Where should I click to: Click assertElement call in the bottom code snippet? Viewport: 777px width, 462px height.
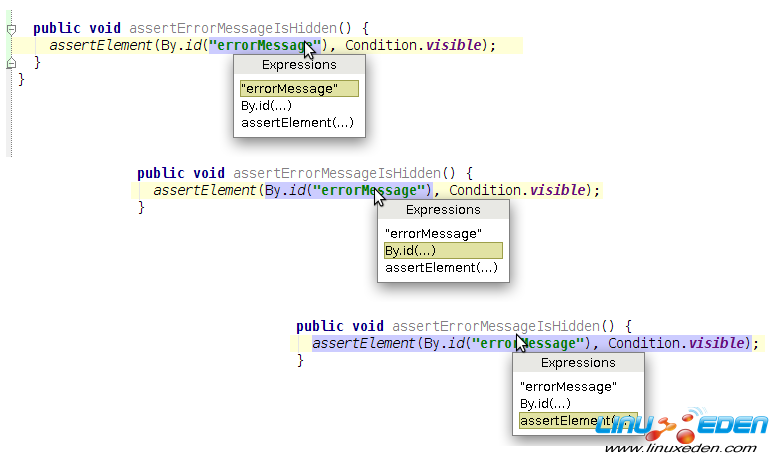pos(362,343)
